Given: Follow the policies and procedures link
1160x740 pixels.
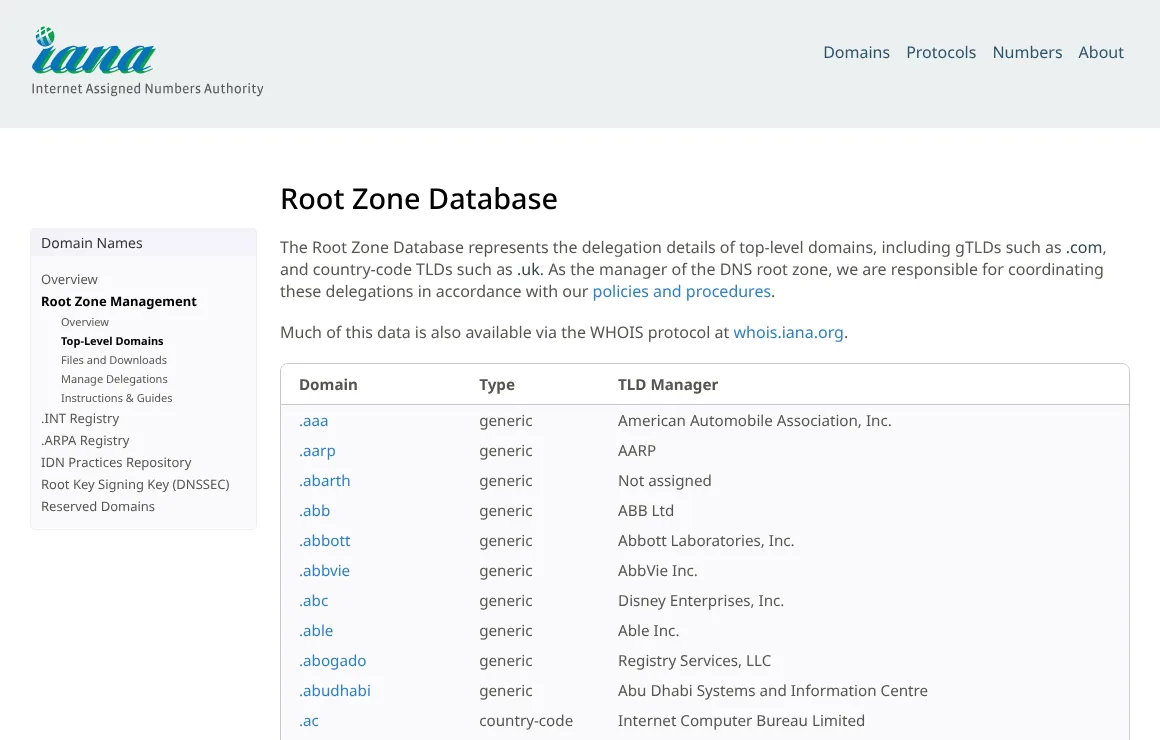Looking at the screenshot, I should click(x=681, y=292).
